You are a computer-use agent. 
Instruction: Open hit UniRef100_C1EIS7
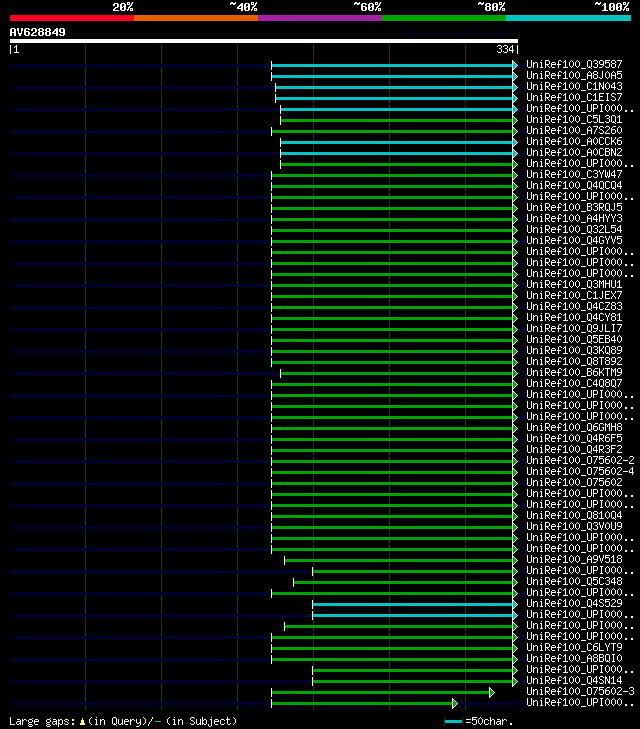tap(574, 97)
